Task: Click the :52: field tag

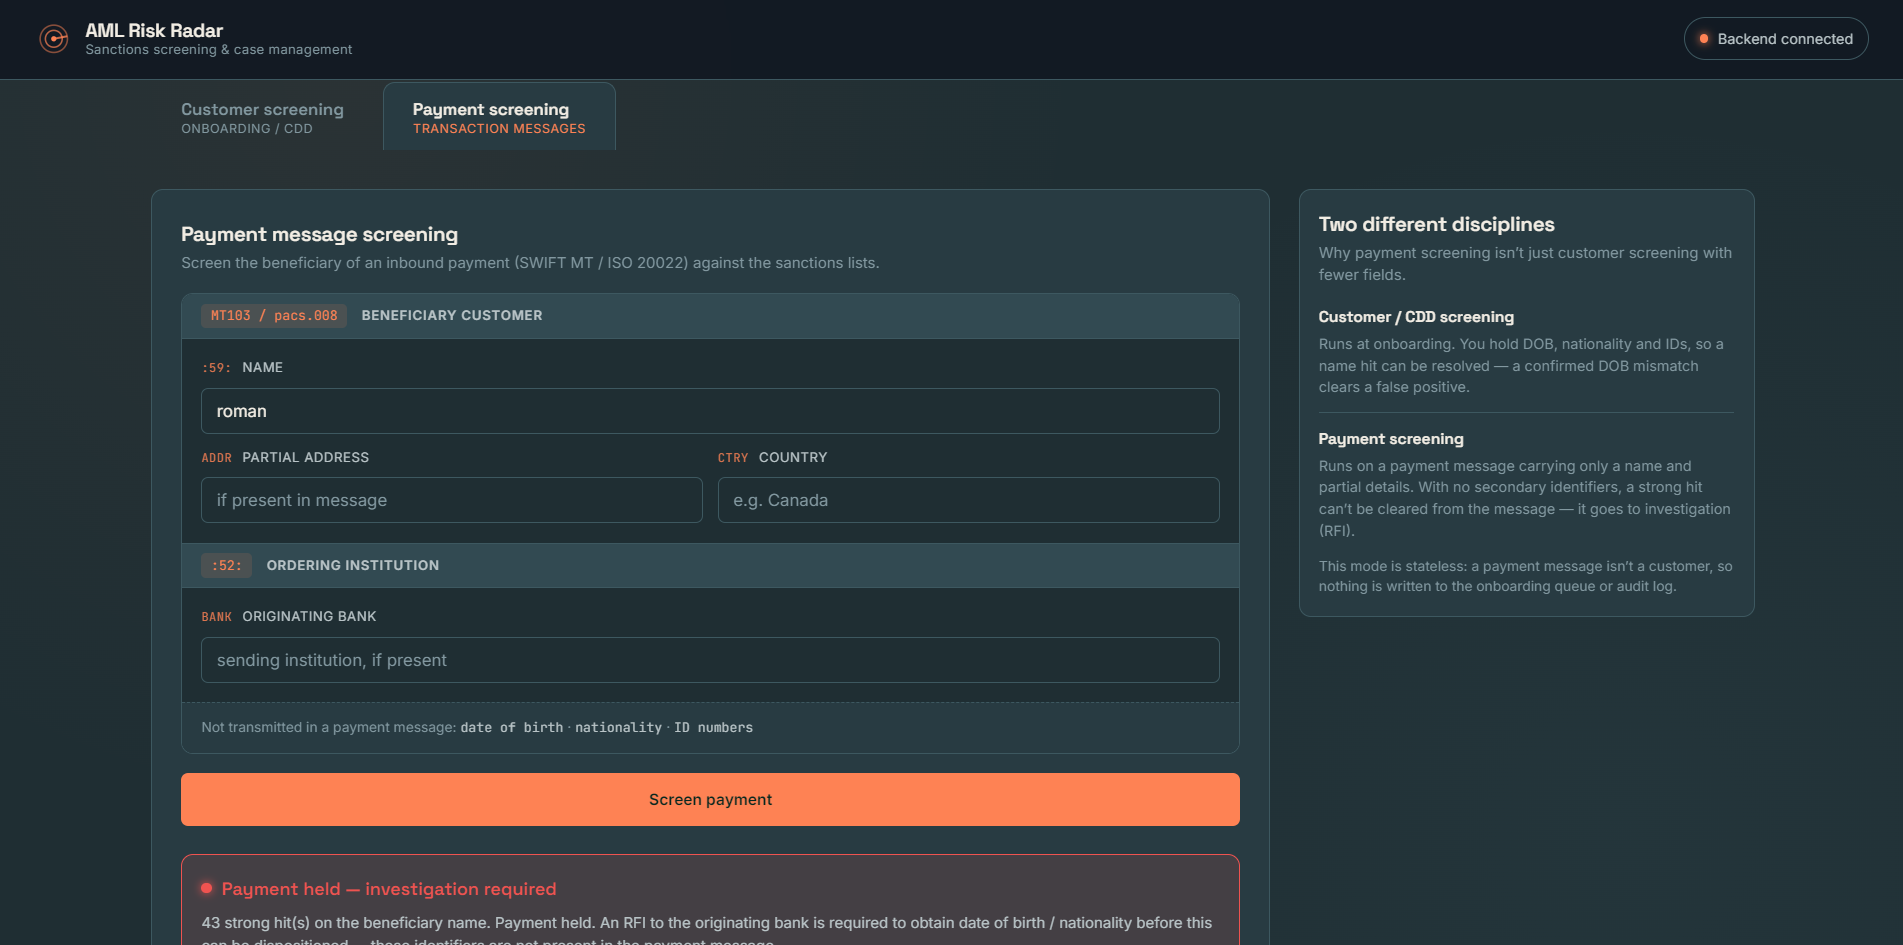Action: (x=226, y=566)
